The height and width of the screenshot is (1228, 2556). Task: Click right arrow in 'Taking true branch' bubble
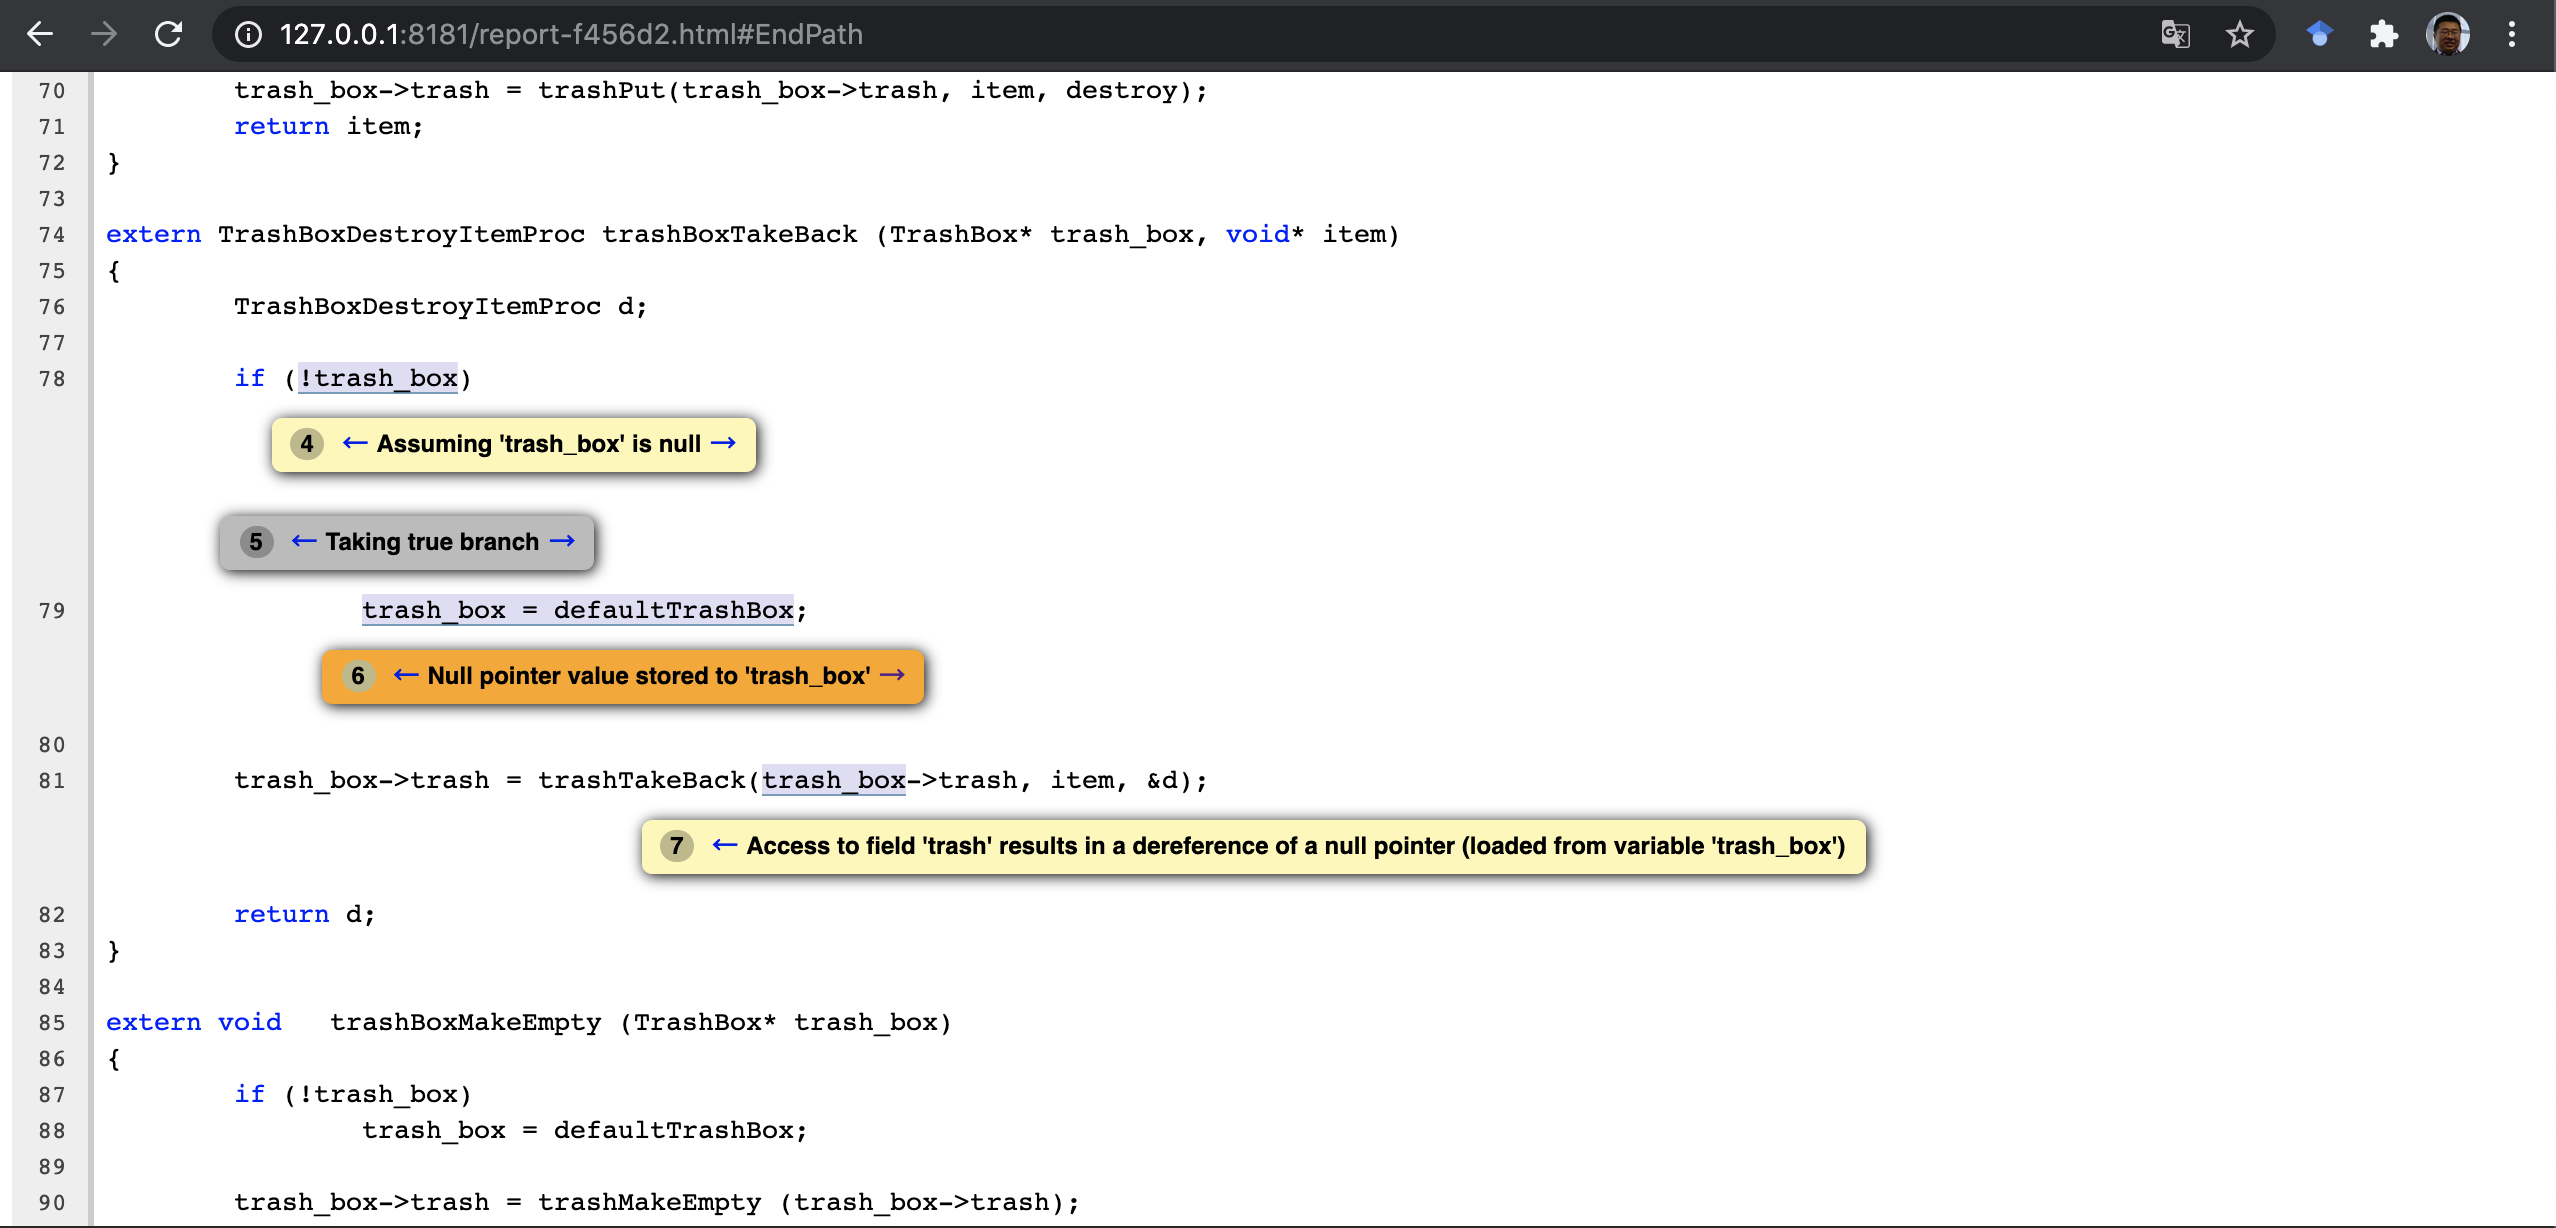[x=563, y=541]
